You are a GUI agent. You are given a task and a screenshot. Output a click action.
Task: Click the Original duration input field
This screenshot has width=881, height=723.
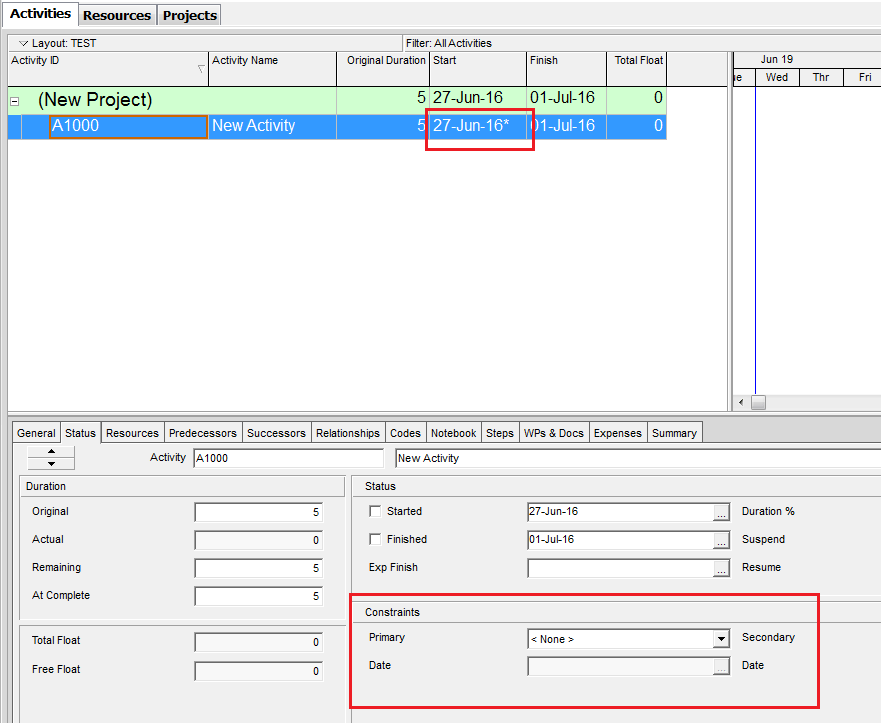click(258, 512)
